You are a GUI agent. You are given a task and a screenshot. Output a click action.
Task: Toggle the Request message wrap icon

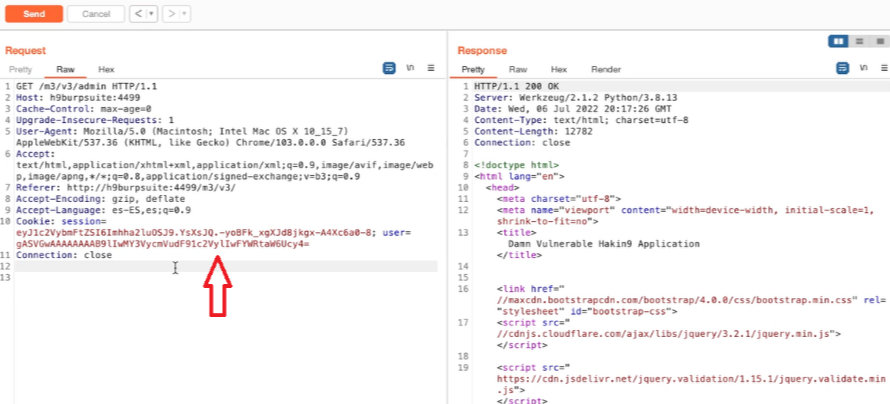point(389,68)
